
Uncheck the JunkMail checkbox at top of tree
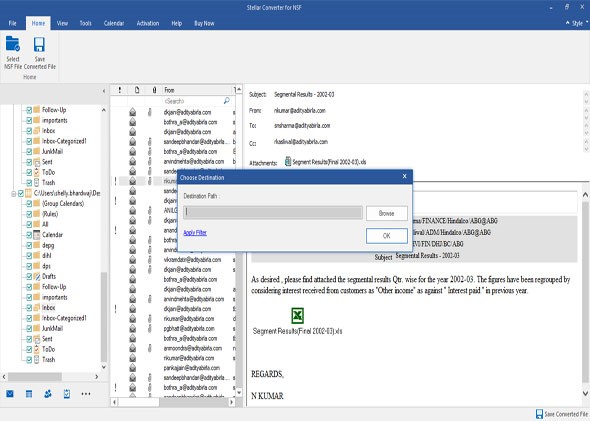click(x=29, y=152)
